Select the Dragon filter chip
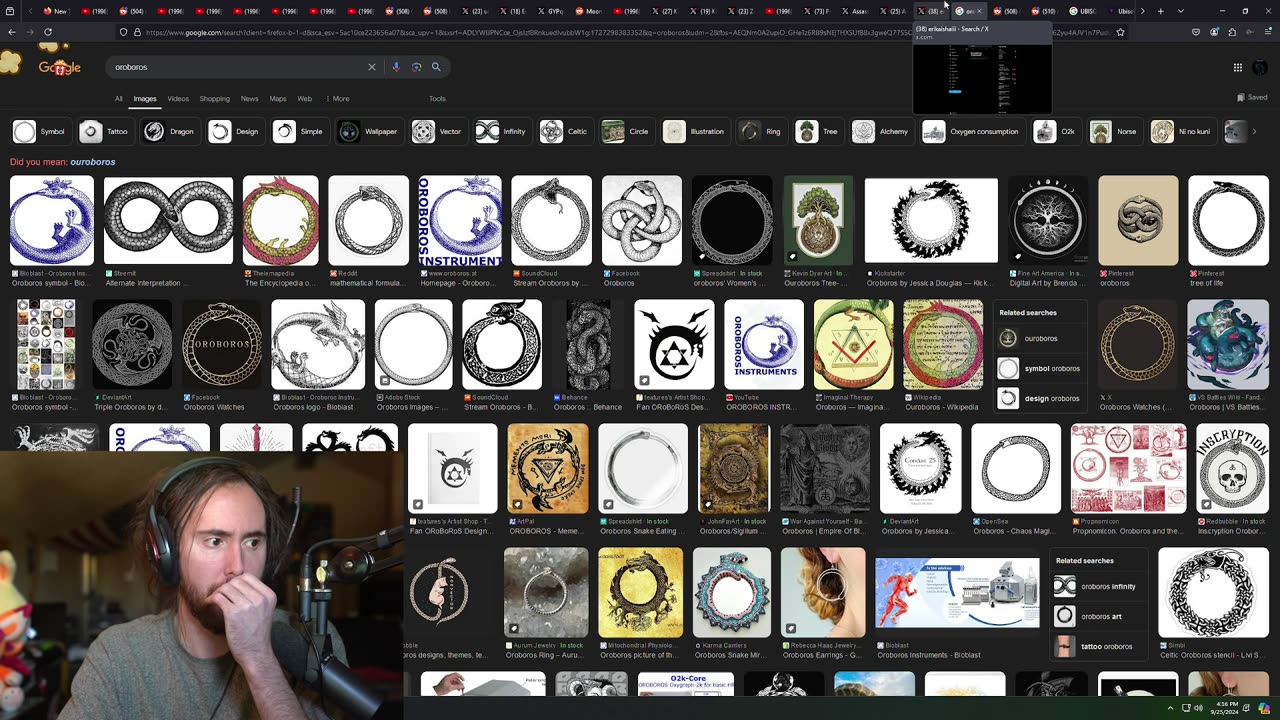This screenshot has height=720, width=1280. point(168,131)
